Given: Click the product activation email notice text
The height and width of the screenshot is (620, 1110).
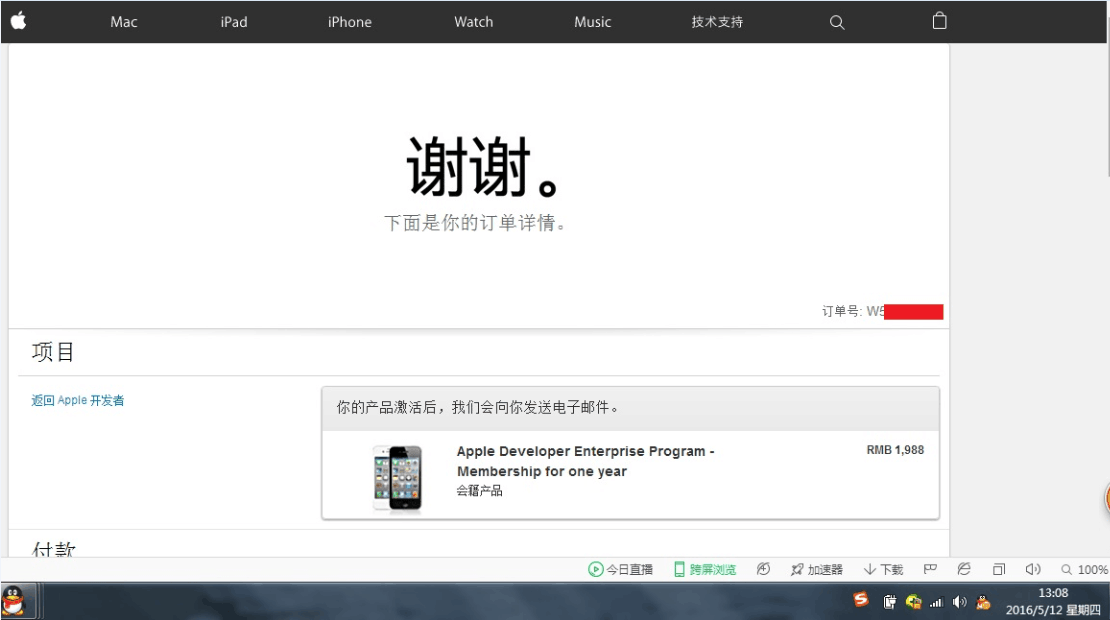Looking at the screenshot, I should click(x=478, y=407).
